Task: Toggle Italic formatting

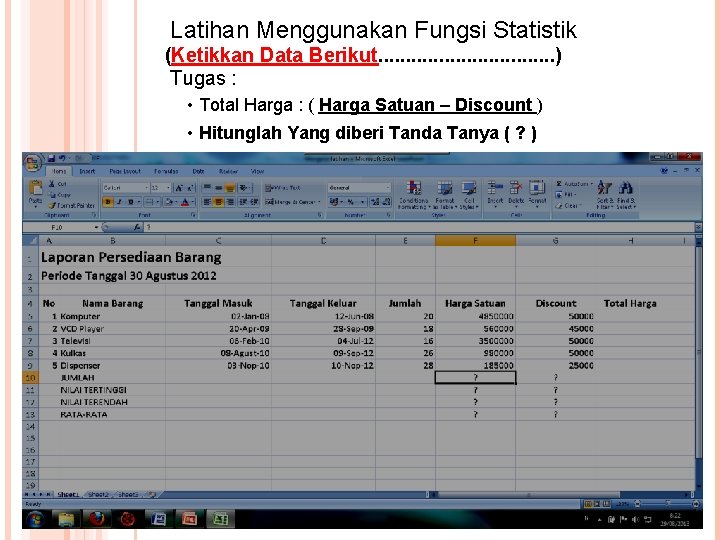Action: pyautogui.click(x=119, y=202)
